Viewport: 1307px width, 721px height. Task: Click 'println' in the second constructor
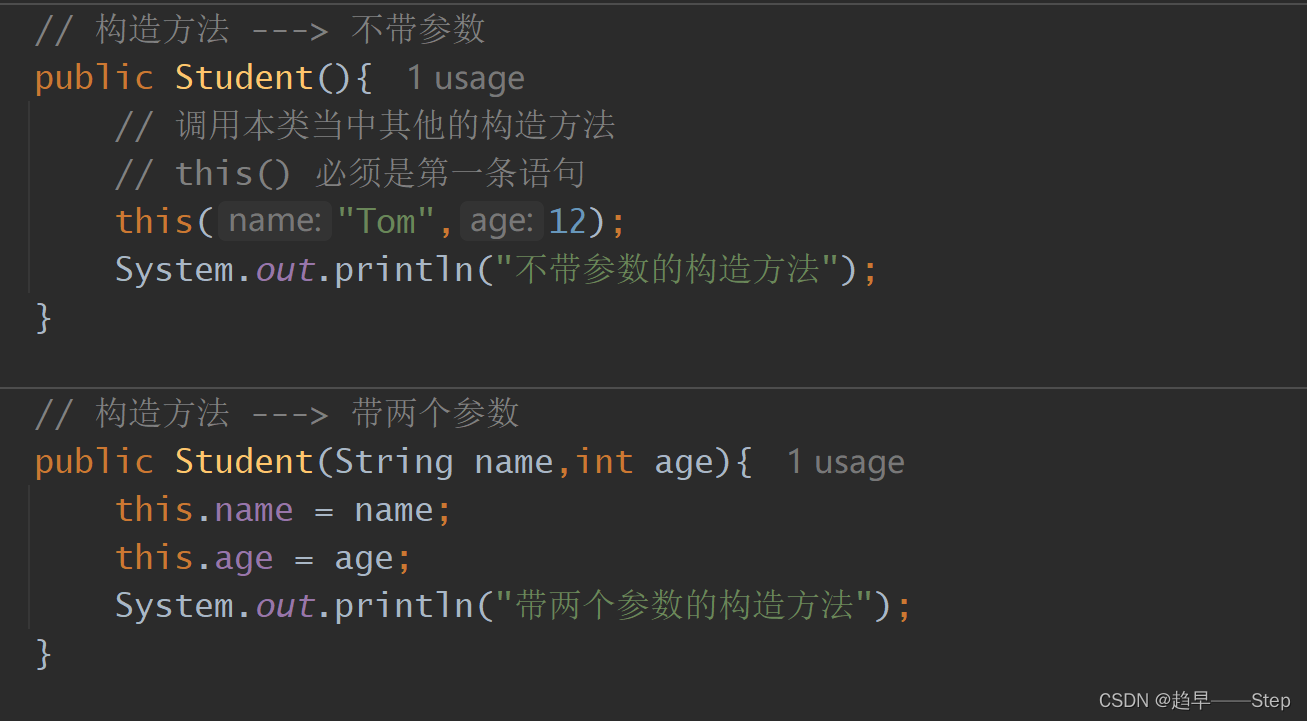click(x=404, y=605)
